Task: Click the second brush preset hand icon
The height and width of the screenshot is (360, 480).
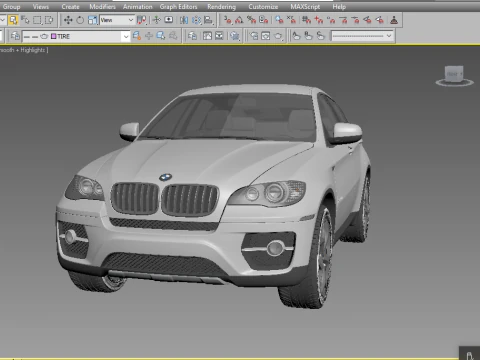Action: 308,36
